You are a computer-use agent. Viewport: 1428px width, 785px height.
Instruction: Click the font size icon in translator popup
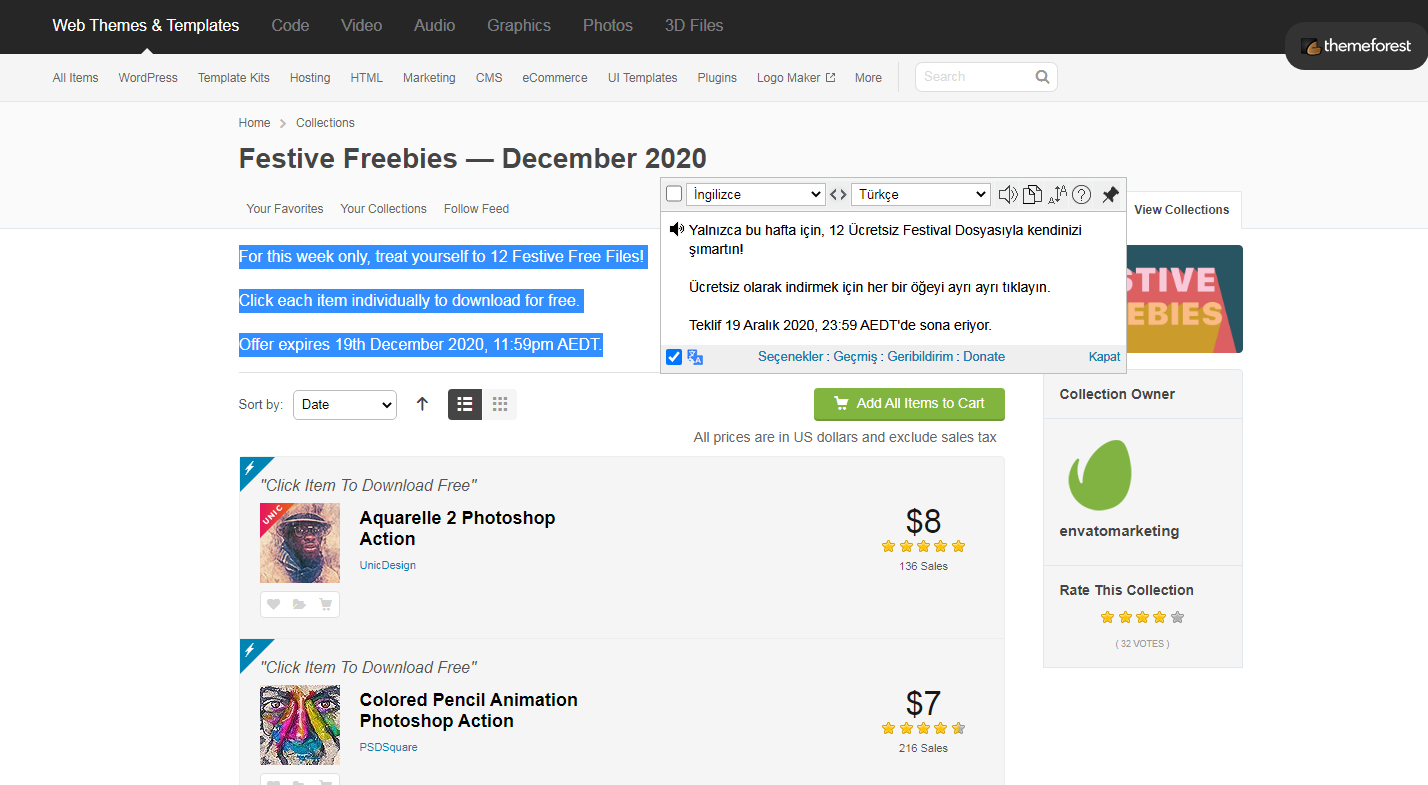point(1057,194)
